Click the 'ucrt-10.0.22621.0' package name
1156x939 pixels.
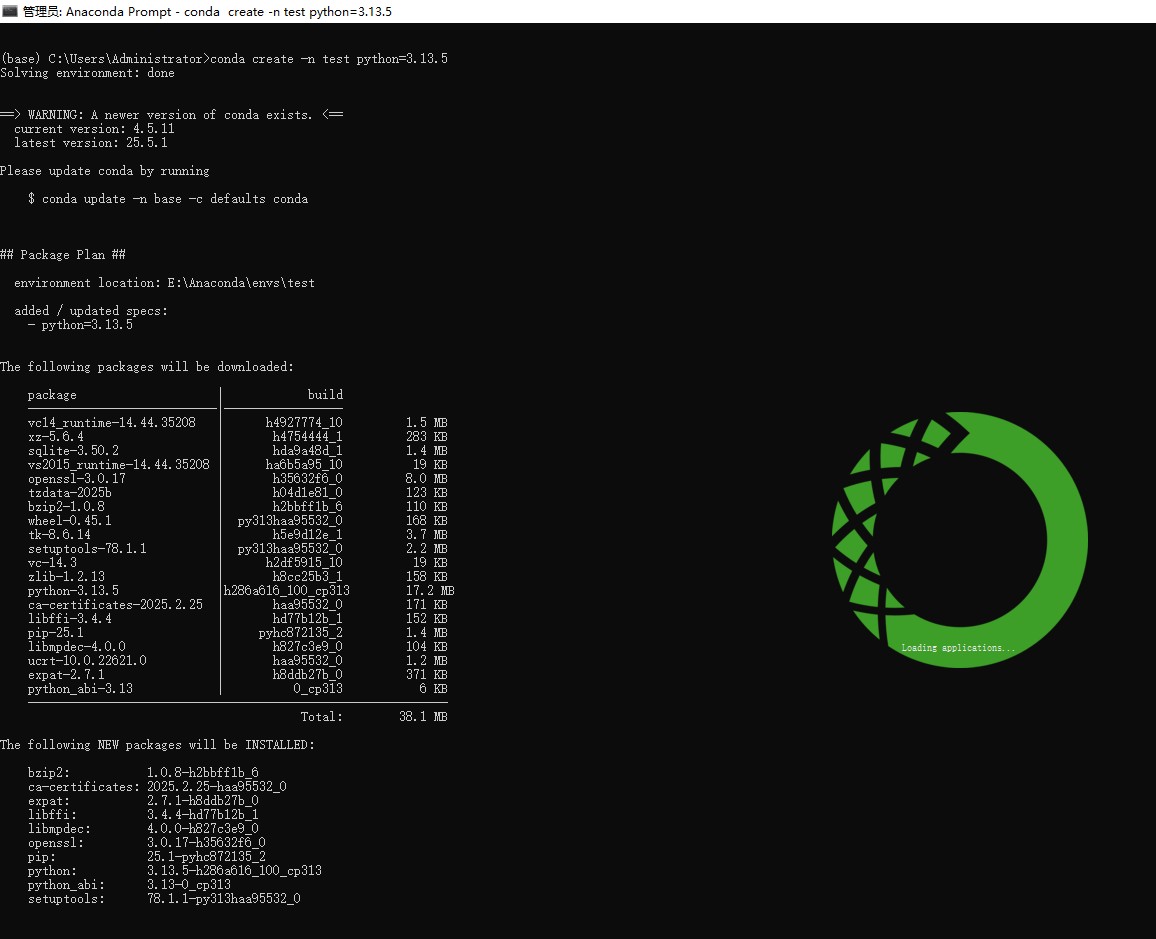click(87, 661)
